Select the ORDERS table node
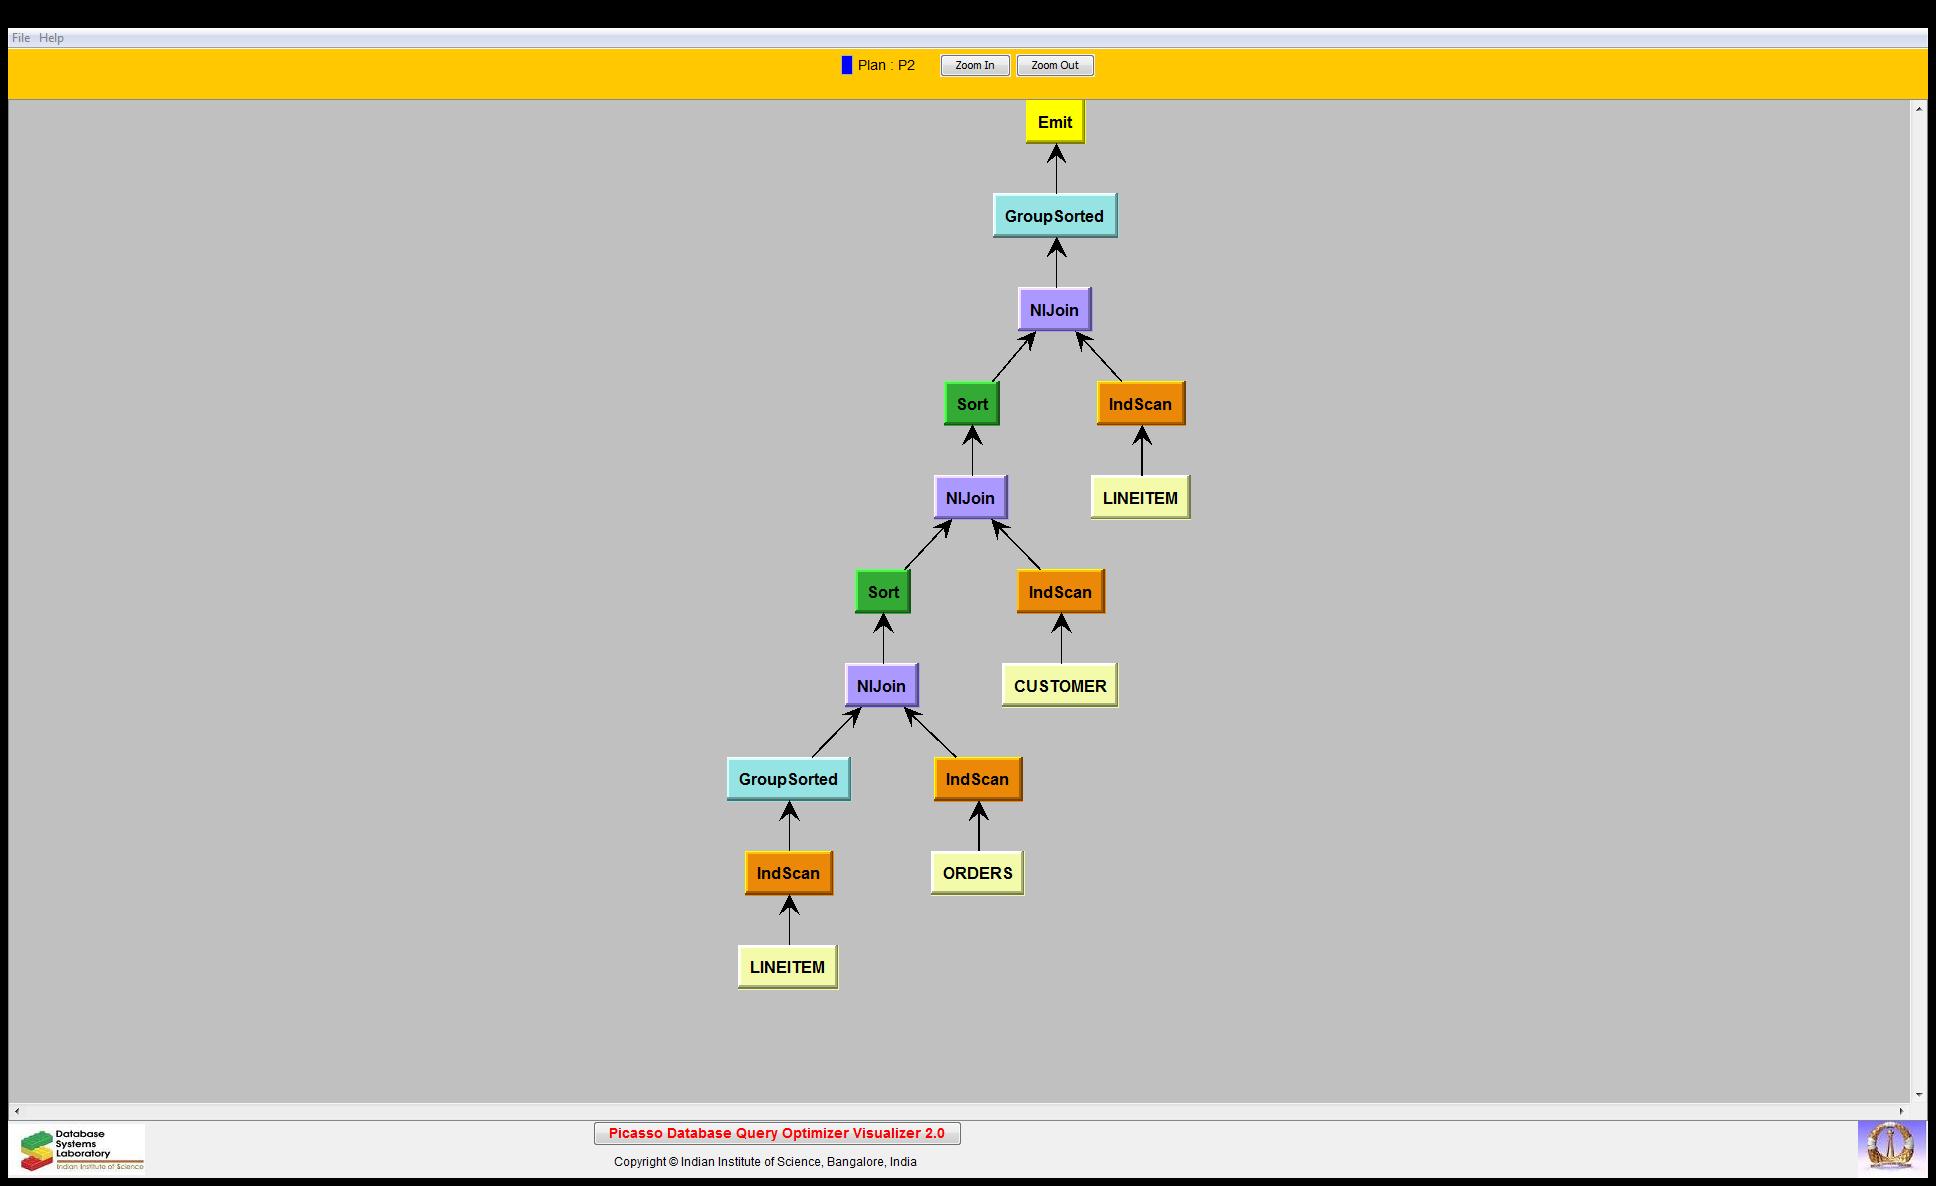This screenshot has height=1186, width=1936. [977, 873]
